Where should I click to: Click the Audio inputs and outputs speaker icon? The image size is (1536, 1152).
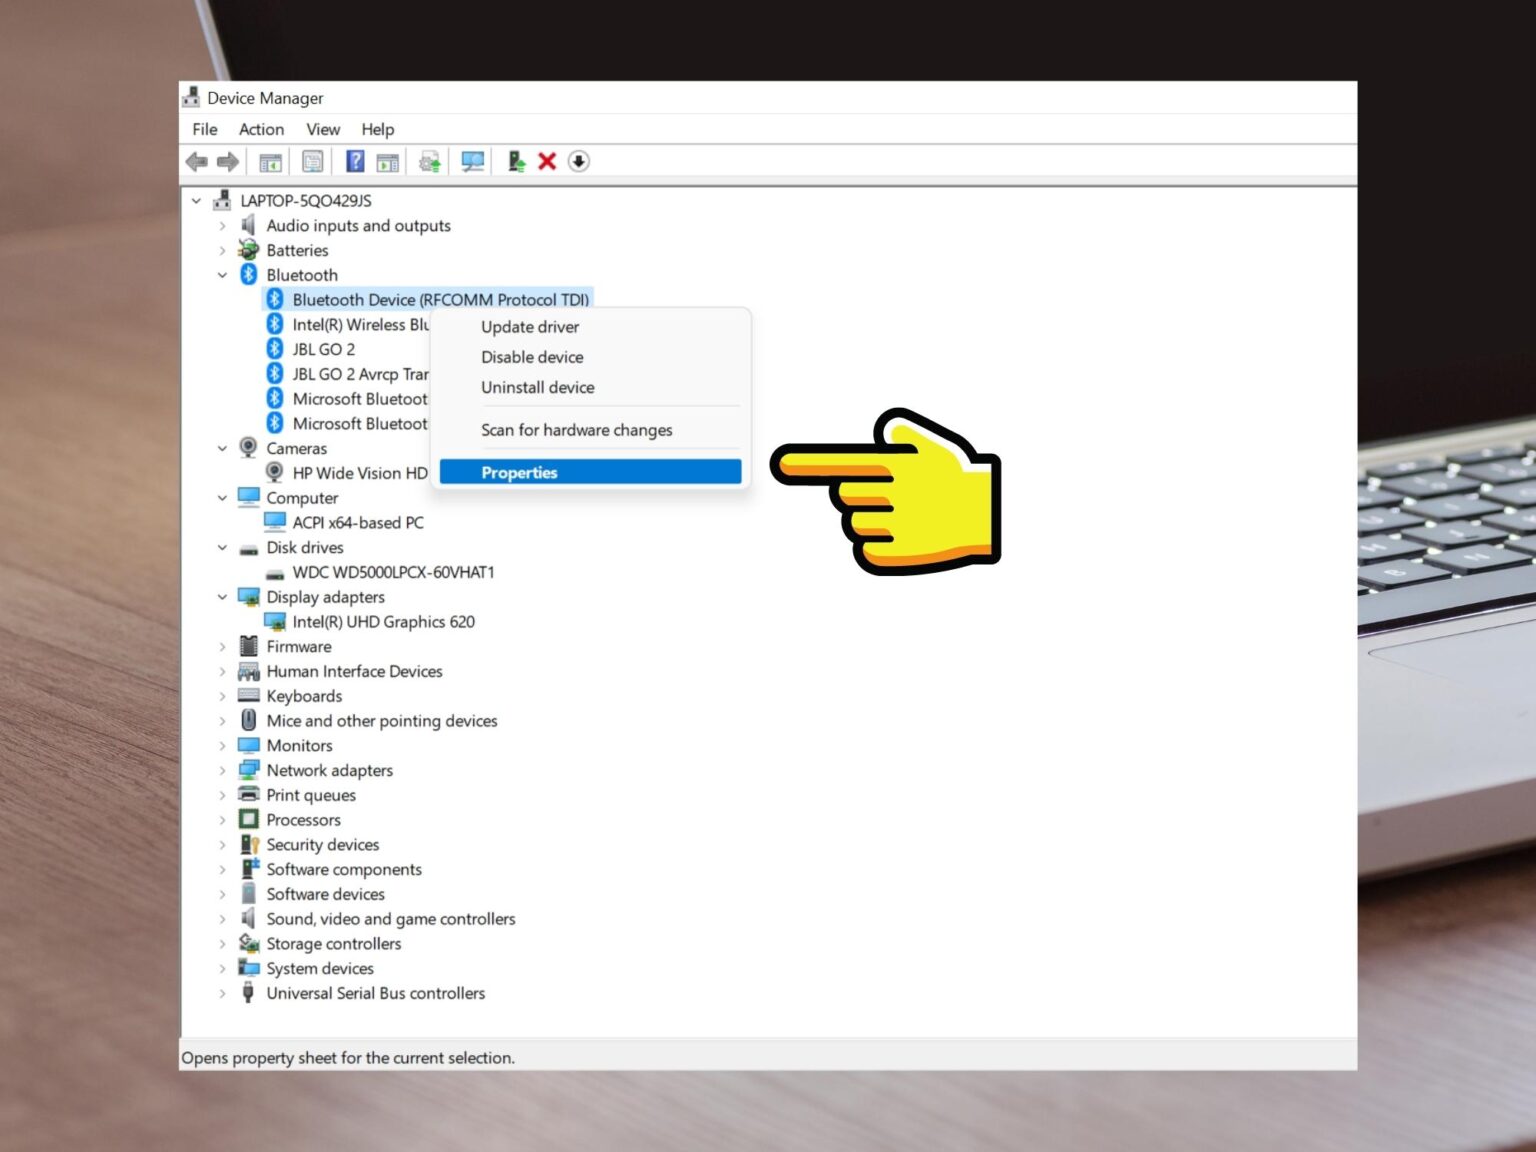pyautogui.click(x=249, y=225)
